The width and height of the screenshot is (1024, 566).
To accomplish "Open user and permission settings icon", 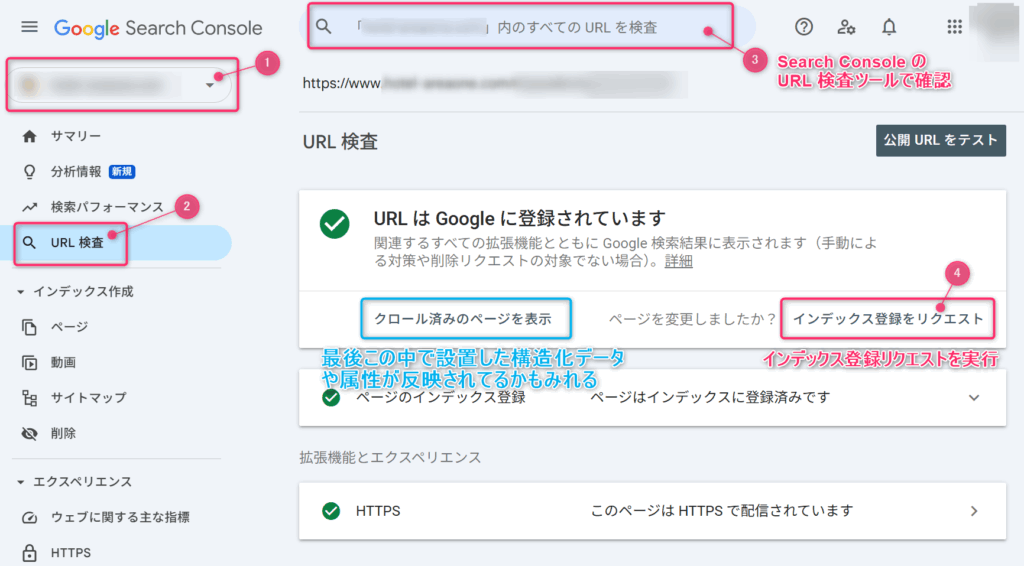I will 846,27.
